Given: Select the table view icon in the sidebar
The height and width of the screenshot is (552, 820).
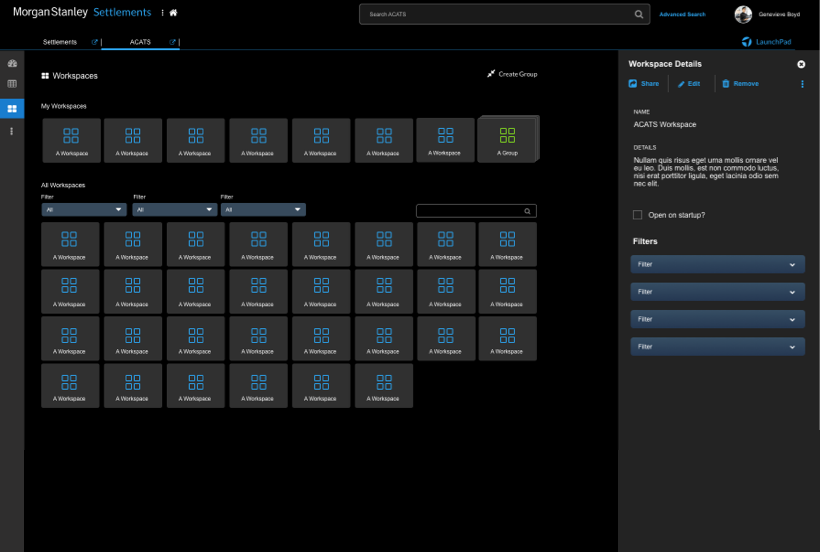Looking at the screenshot, I should (x=12, y=84).
